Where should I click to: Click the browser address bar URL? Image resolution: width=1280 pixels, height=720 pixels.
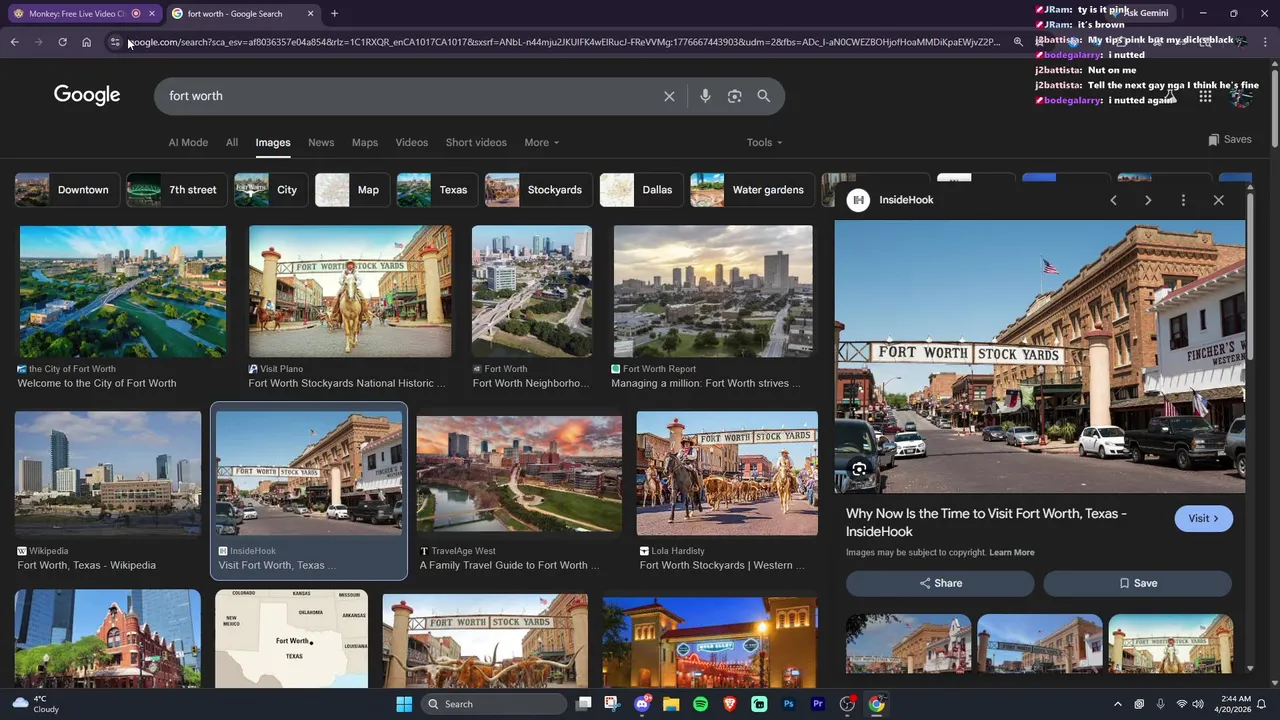pyautogui.click(x=565, y=42)
